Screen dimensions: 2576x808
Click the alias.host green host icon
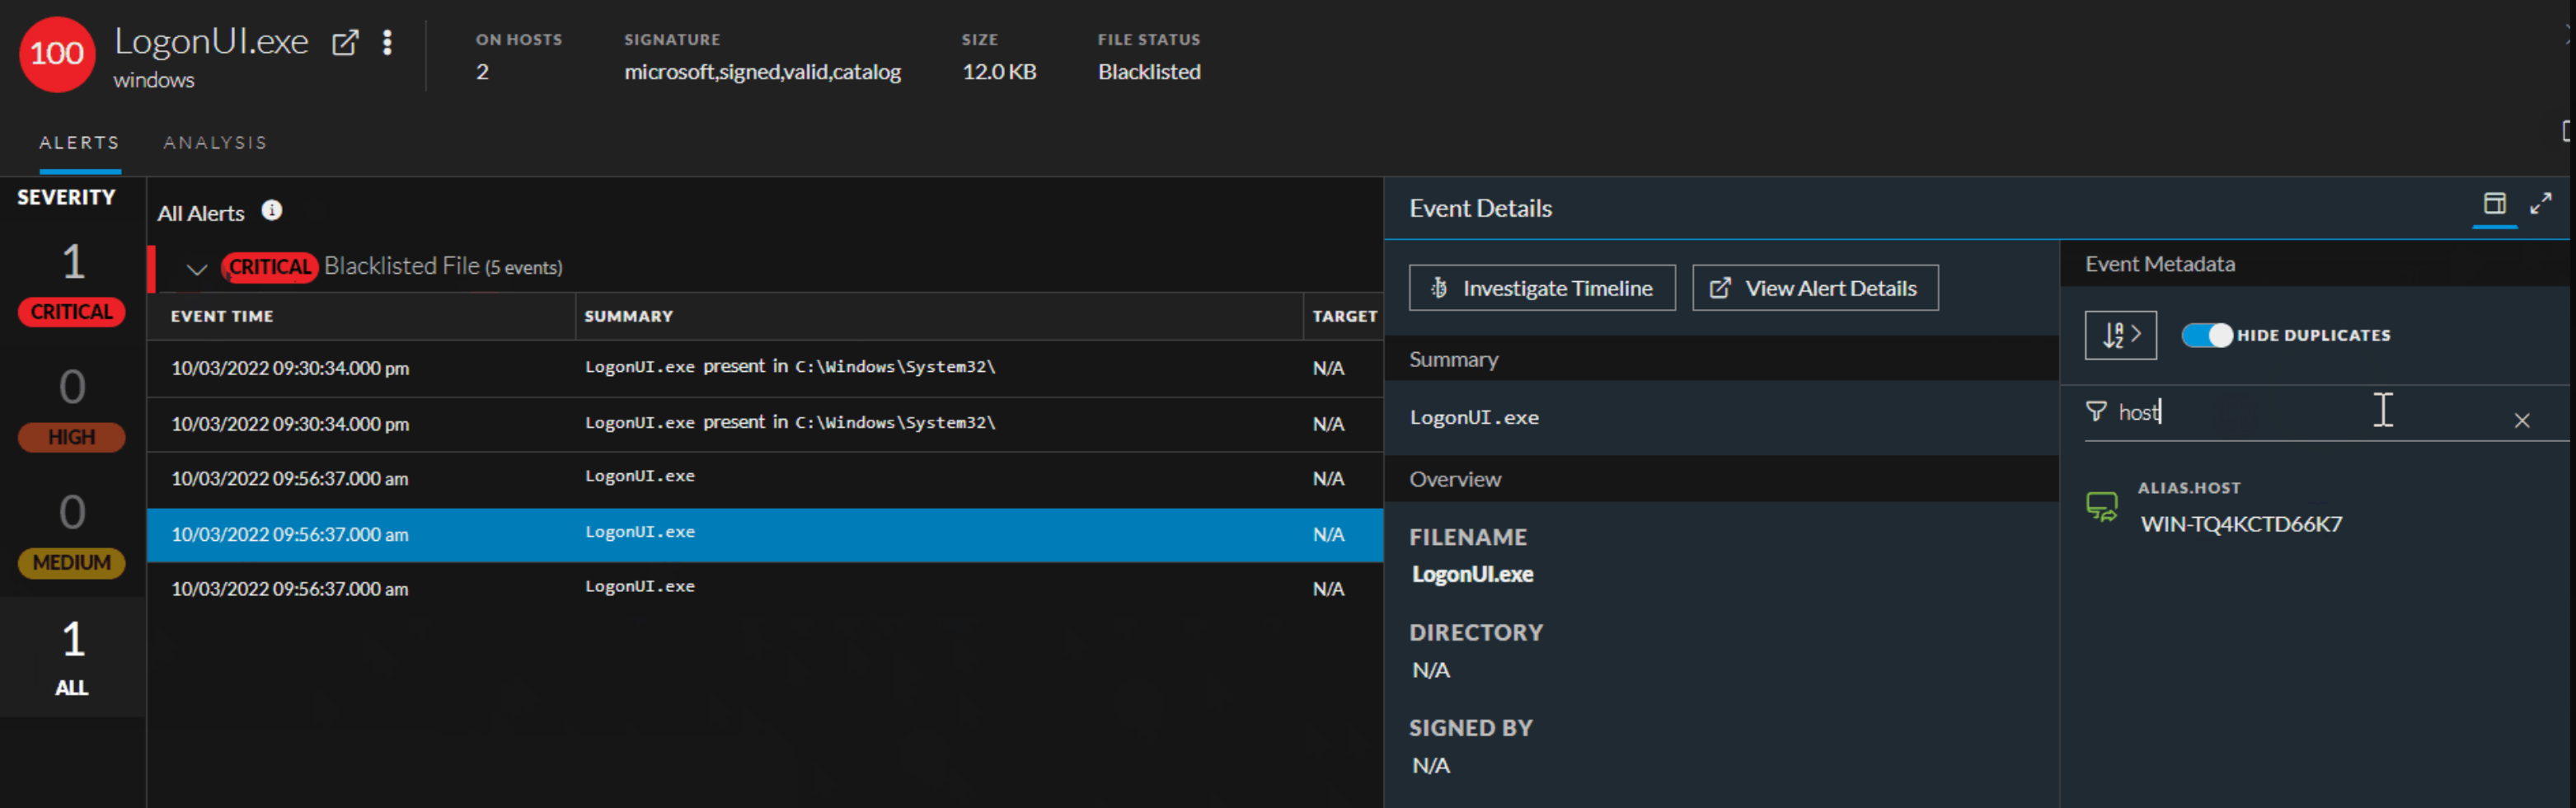coord(2101,507)
